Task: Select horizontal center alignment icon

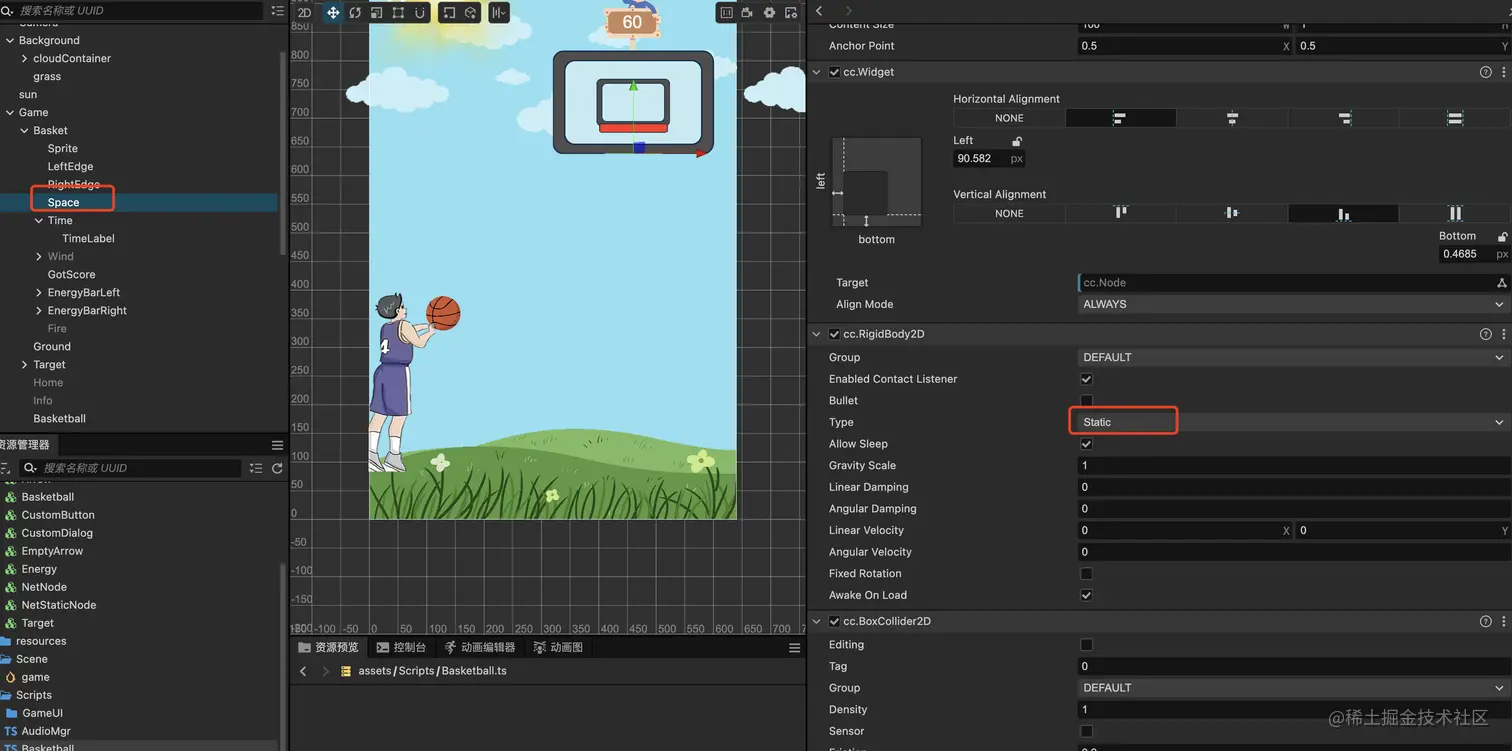Action: tap(1232, 118)
